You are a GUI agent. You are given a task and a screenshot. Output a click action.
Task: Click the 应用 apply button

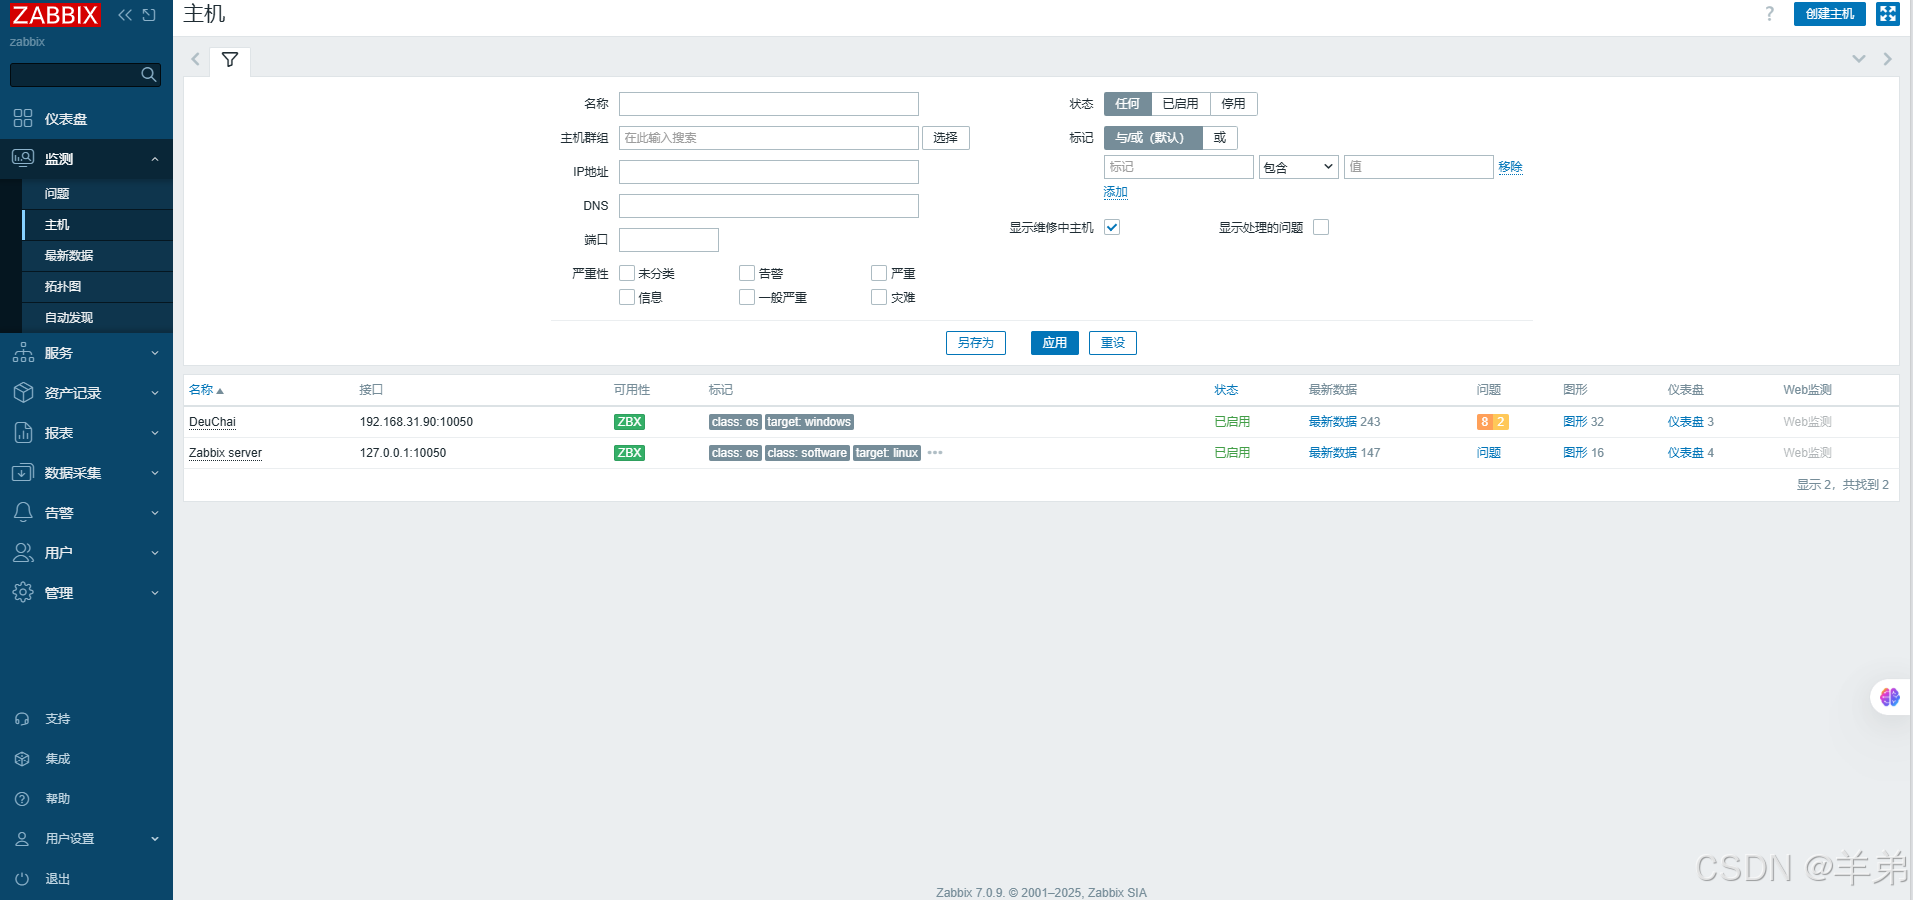point(1054,342)
